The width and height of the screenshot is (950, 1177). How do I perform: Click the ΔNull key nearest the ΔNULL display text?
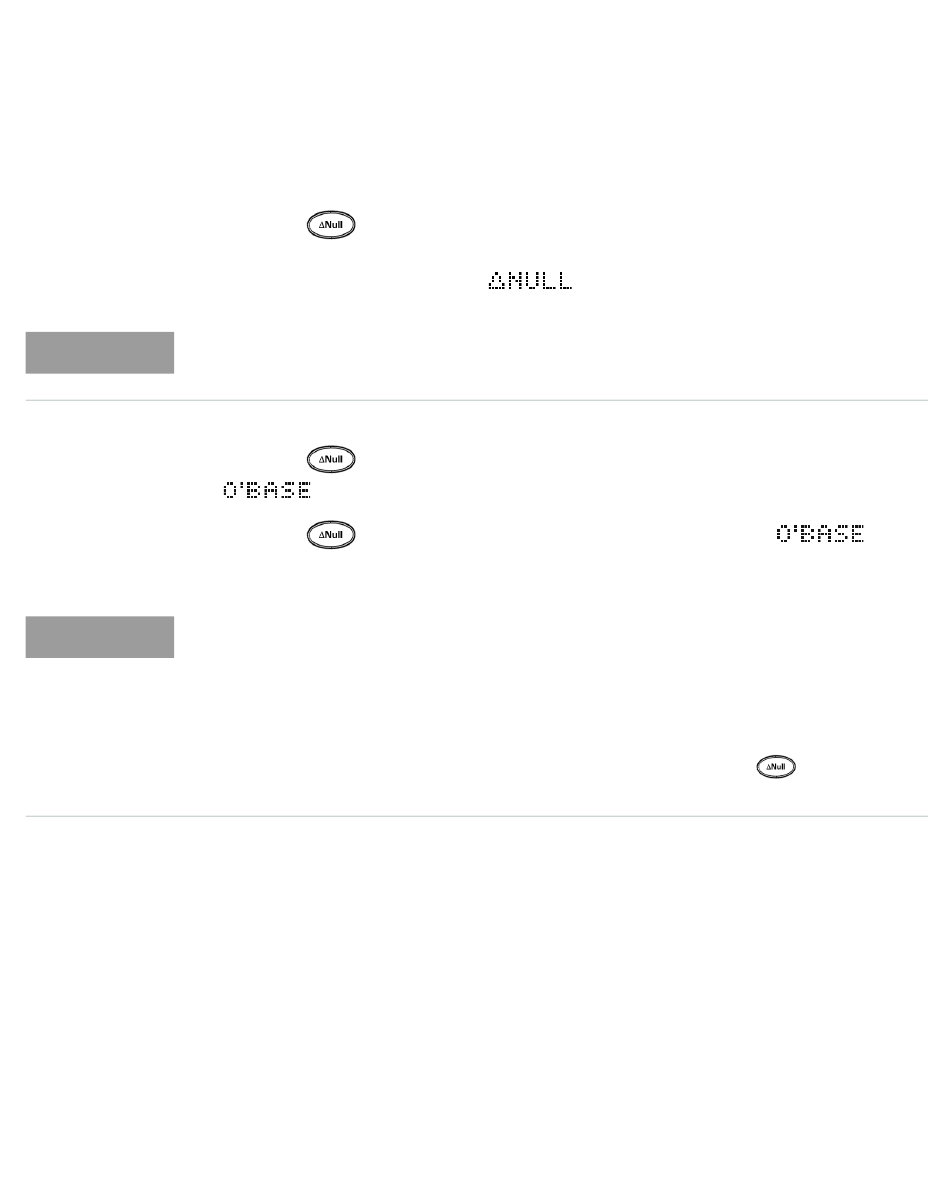(331, 225)
